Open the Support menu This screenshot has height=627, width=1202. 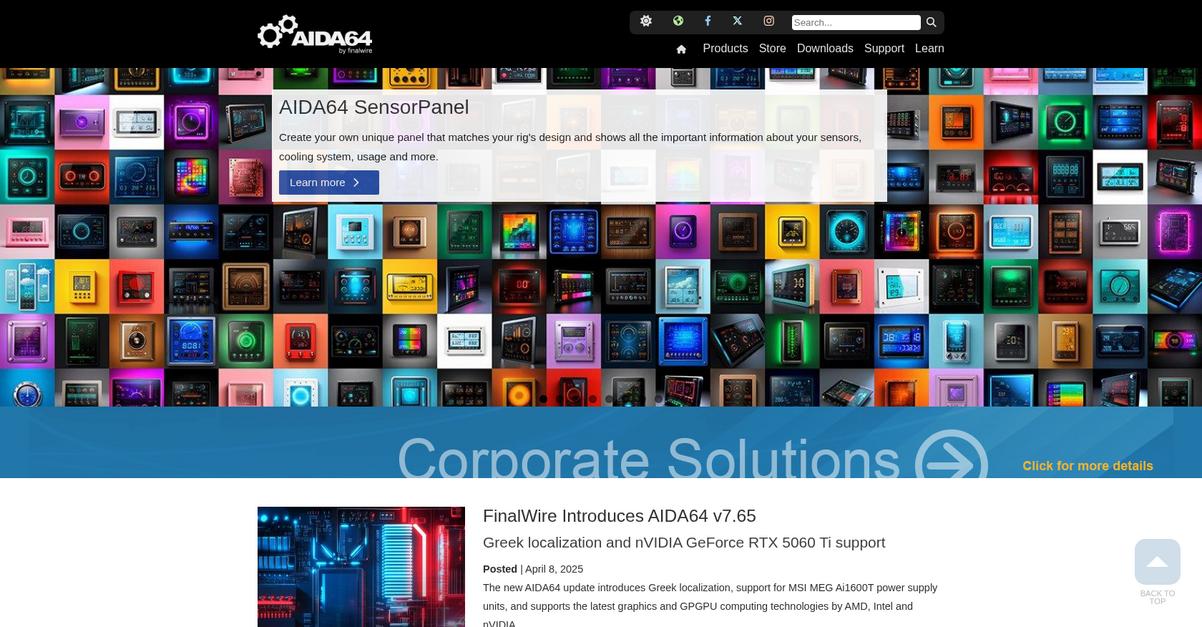(x=884, y=48)
